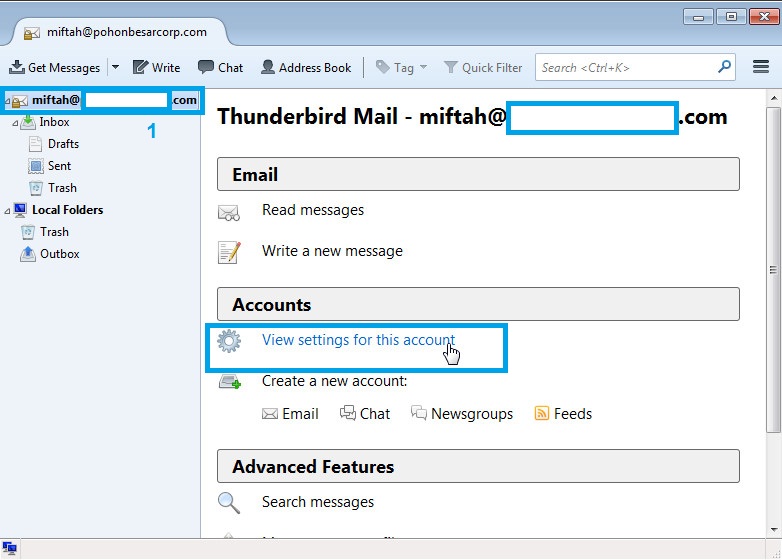The width and height of the screenshot is (782, 560).
Task: Open the Outbox folder
Action: pyautogui.click(x=60, y=254)
